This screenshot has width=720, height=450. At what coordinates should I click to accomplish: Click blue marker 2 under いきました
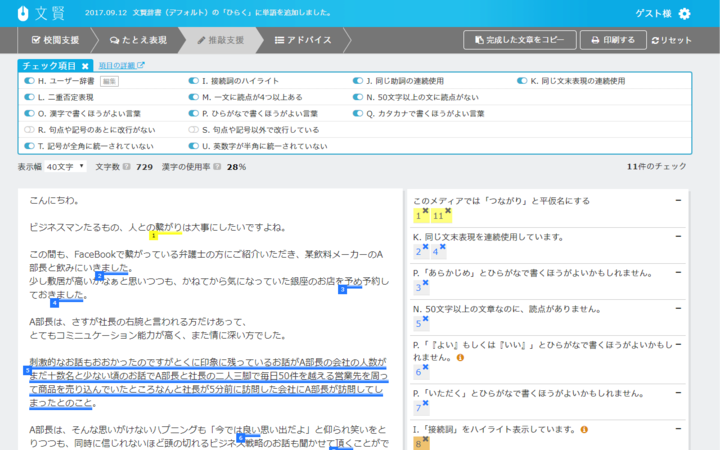point(100,276)
